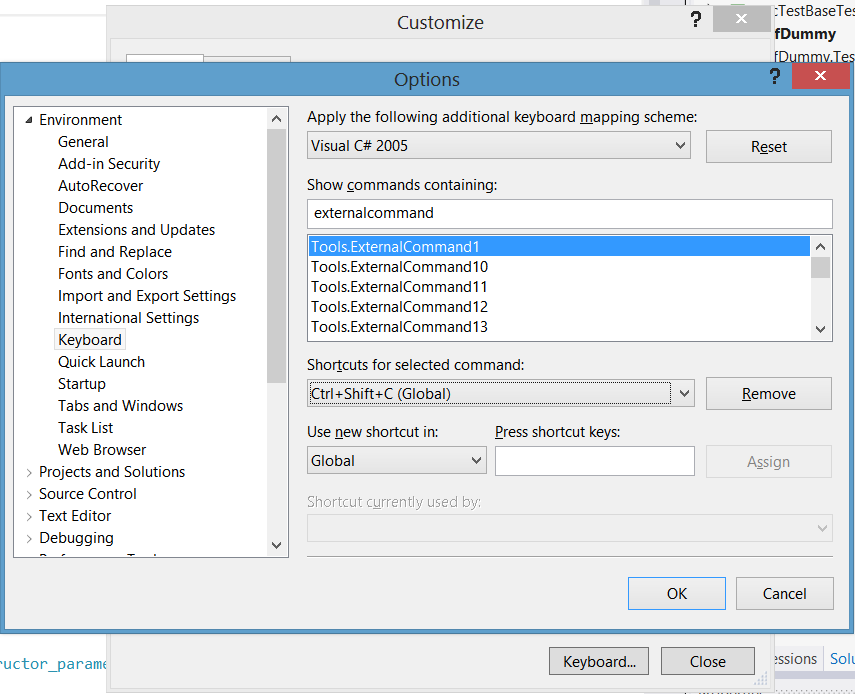Close the Options dialog with red X

[x=820, y=76]
